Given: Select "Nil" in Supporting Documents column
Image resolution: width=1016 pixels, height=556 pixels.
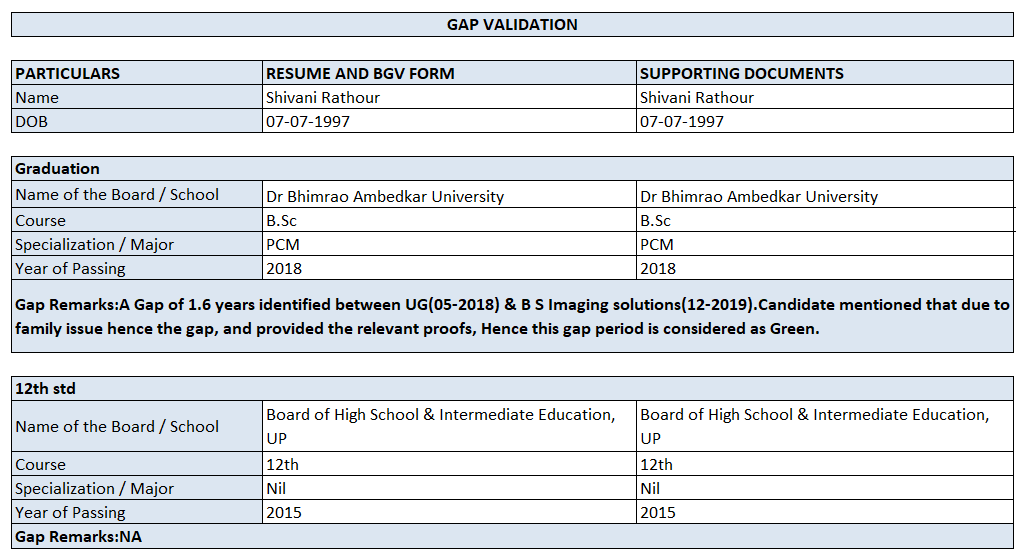Looking at the screenshot, I should click(825, 488).
